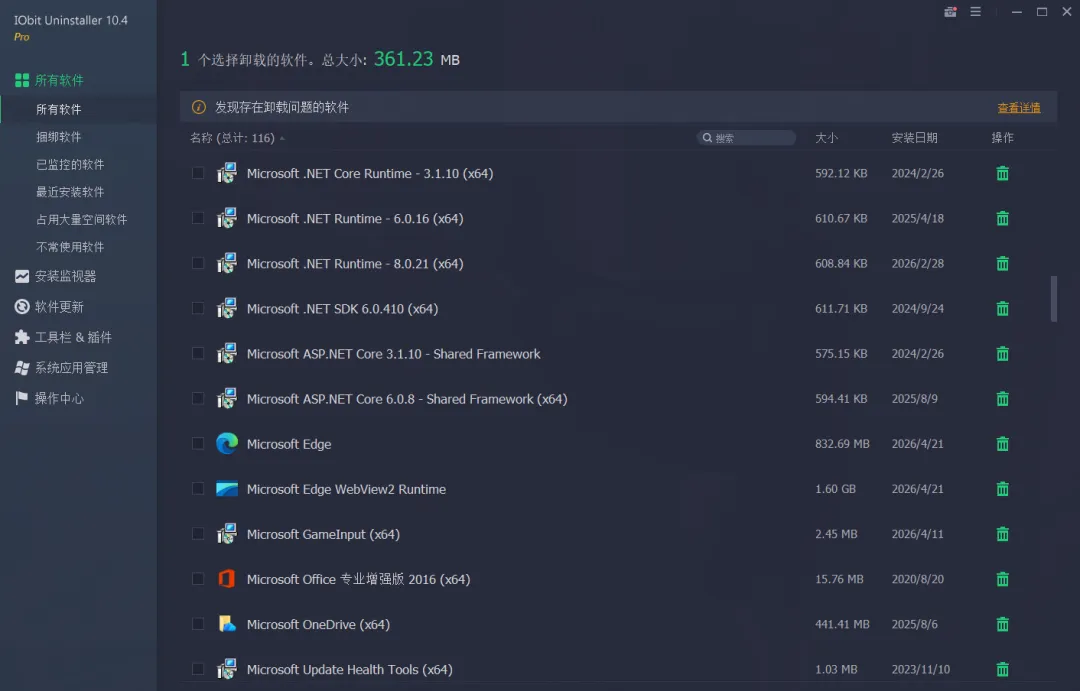
Task: Open 捆绑软件 category
Action: (59, 137)
